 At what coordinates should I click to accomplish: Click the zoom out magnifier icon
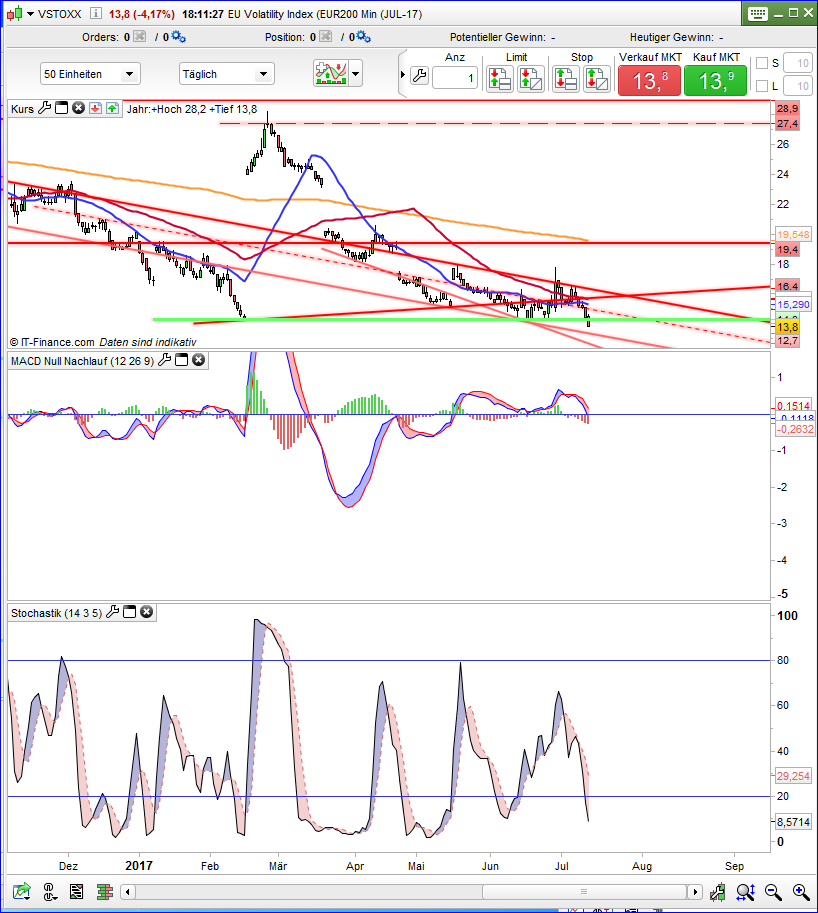[773, 891]
